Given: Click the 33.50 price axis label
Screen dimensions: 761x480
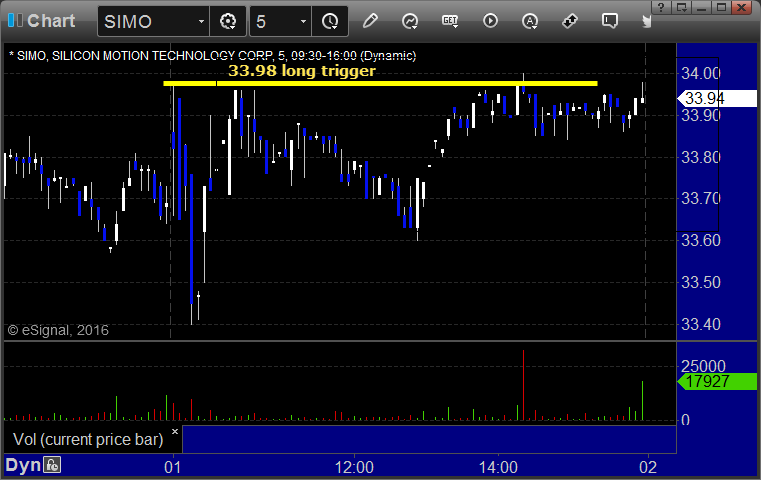Looking at the screenshot, I should [700, 282].
